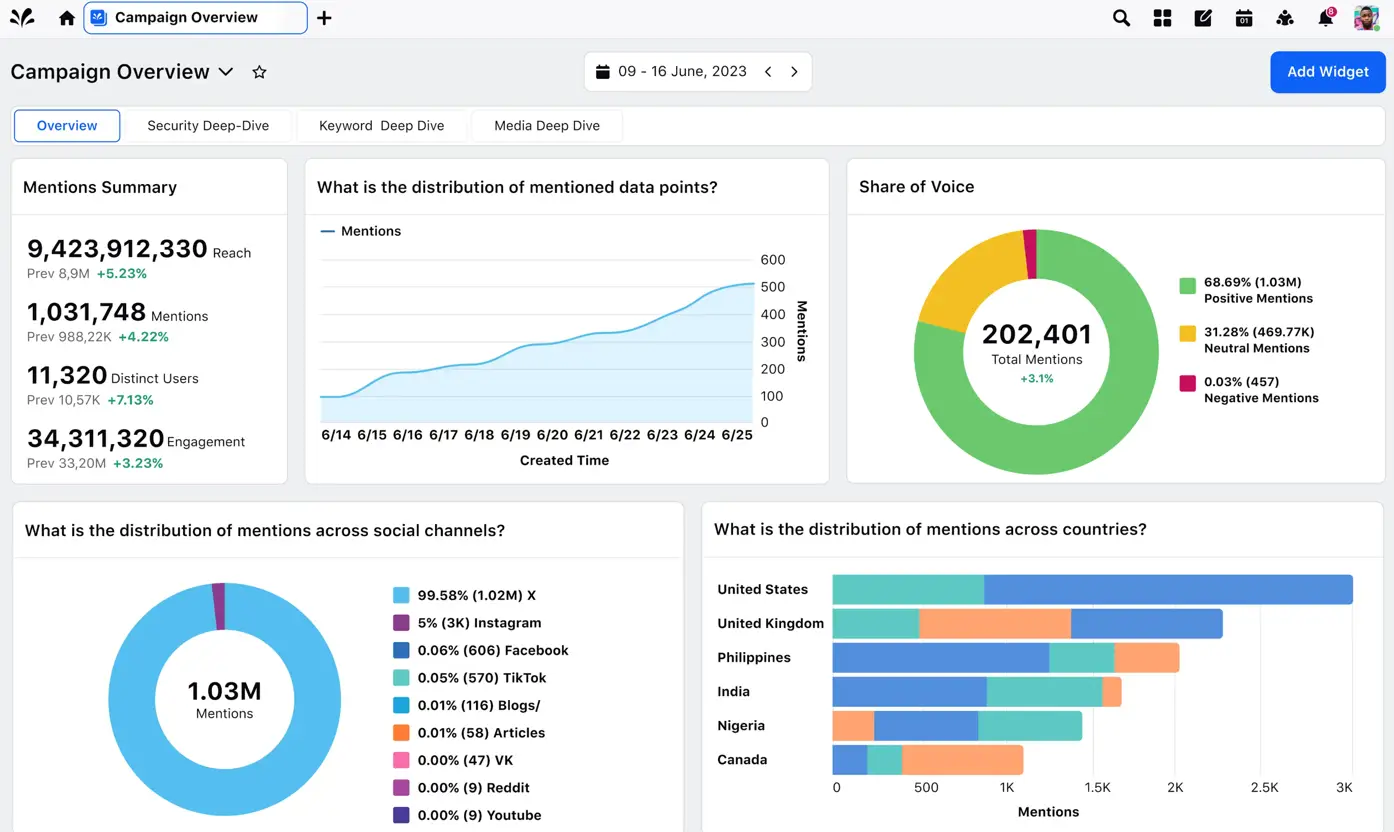1394x832 pixels.
Task: Toggle Negative Mentions red legend swatch
Action: [x=1187, y=384]
